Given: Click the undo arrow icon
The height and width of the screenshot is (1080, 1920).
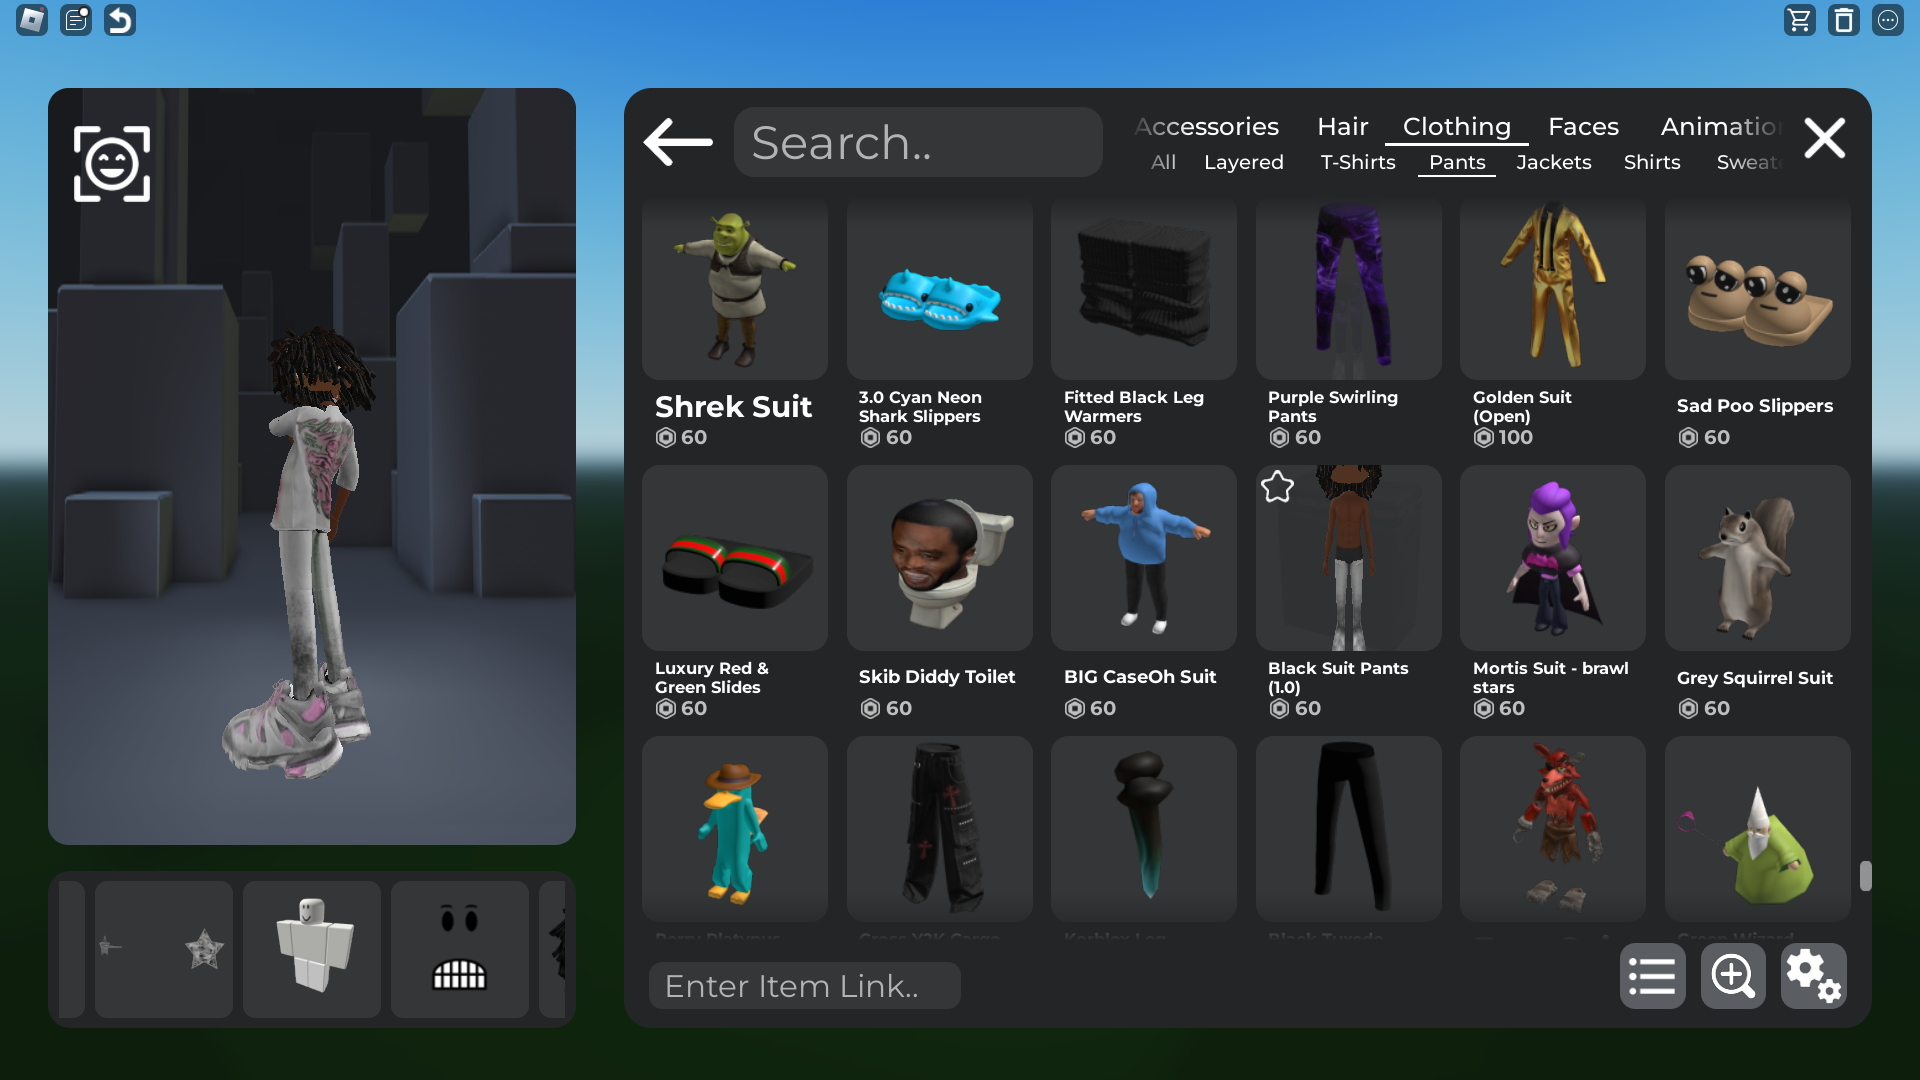Looking at the screenshot, I should click(x=120, y=20).
